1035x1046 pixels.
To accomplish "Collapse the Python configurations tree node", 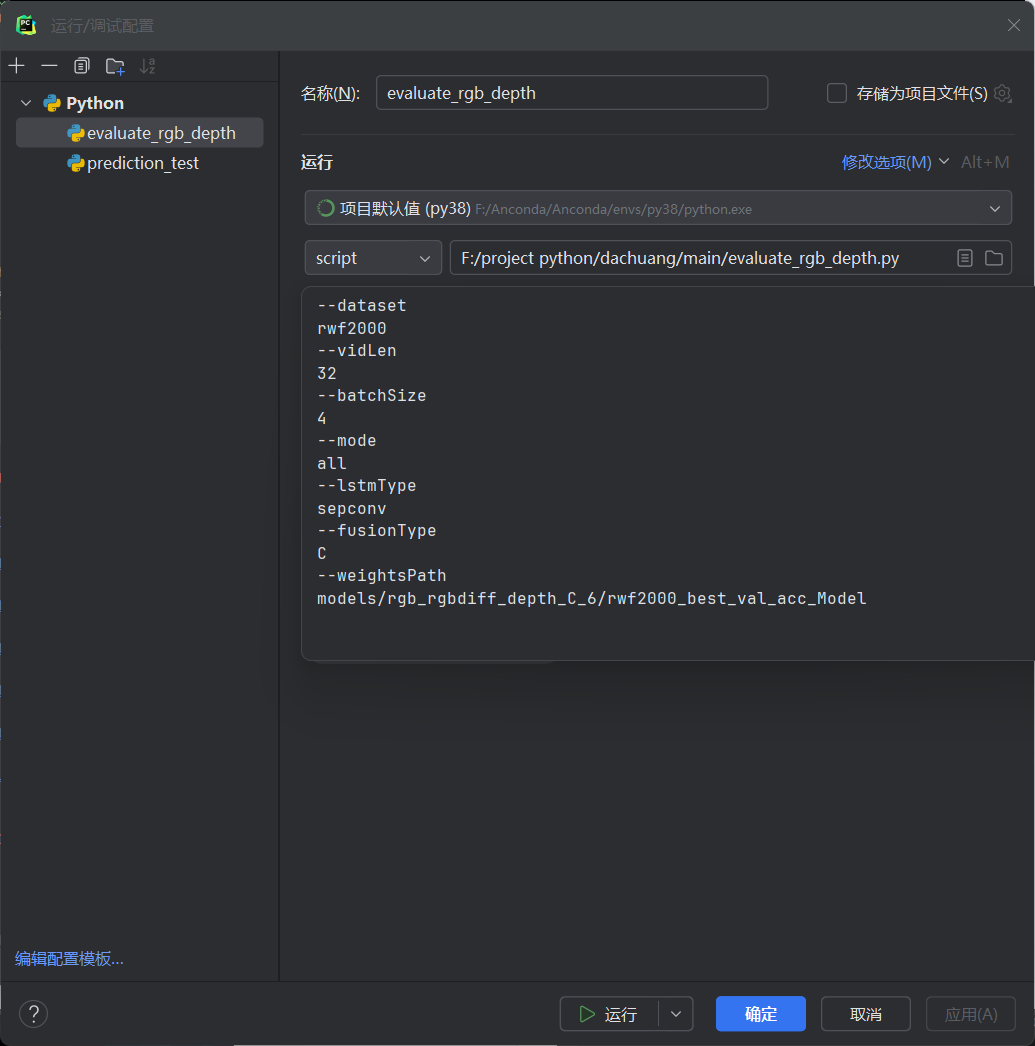I will (x=26, y=103).
